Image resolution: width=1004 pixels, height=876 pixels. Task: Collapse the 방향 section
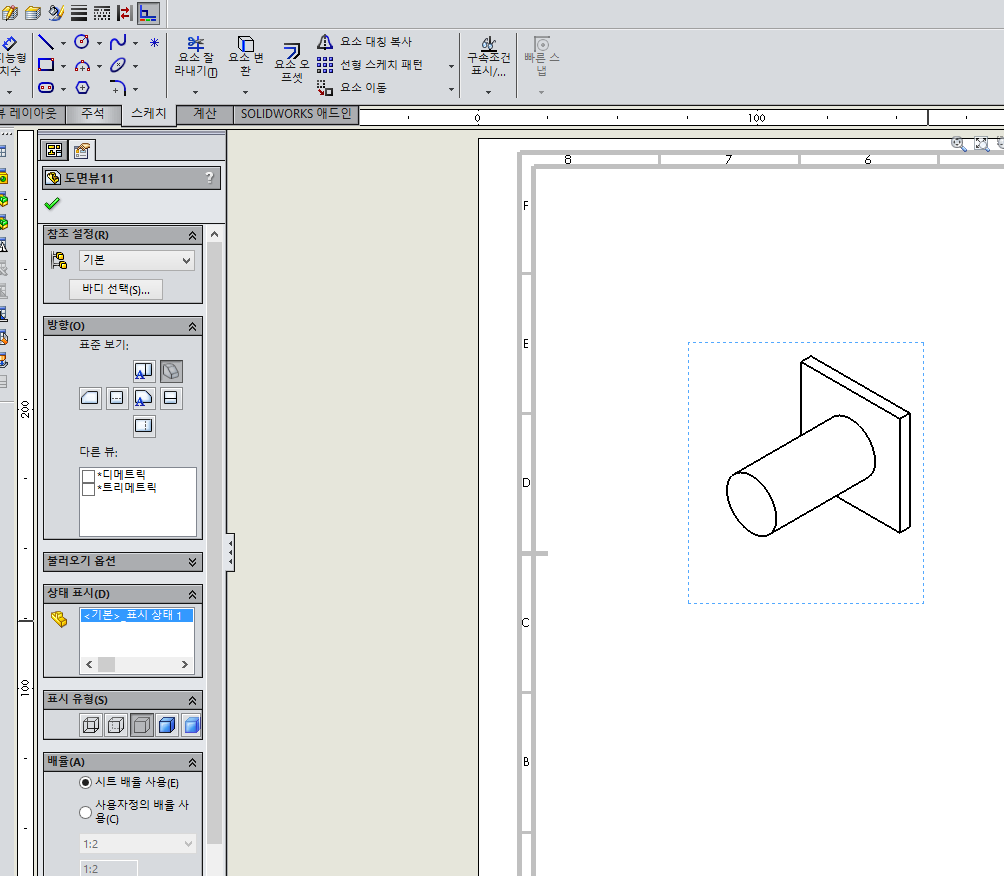coord(192,327)
